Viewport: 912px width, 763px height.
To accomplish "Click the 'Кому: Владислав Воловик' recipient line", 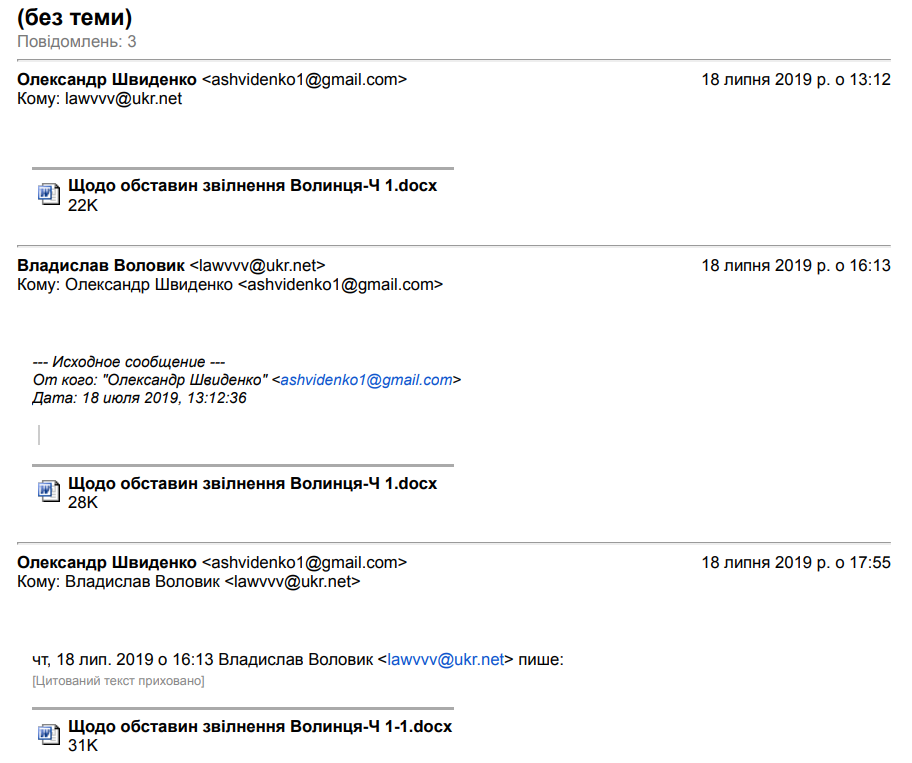I will click(x=189, y=582).
